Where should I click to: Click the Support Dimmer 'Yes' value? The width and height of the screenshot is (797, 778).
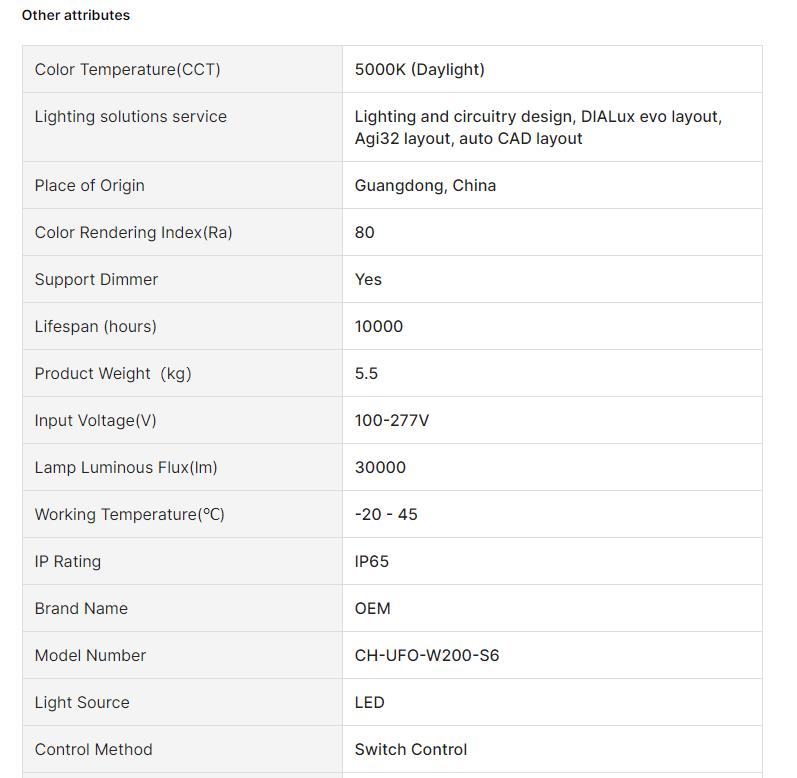(368, 279)
